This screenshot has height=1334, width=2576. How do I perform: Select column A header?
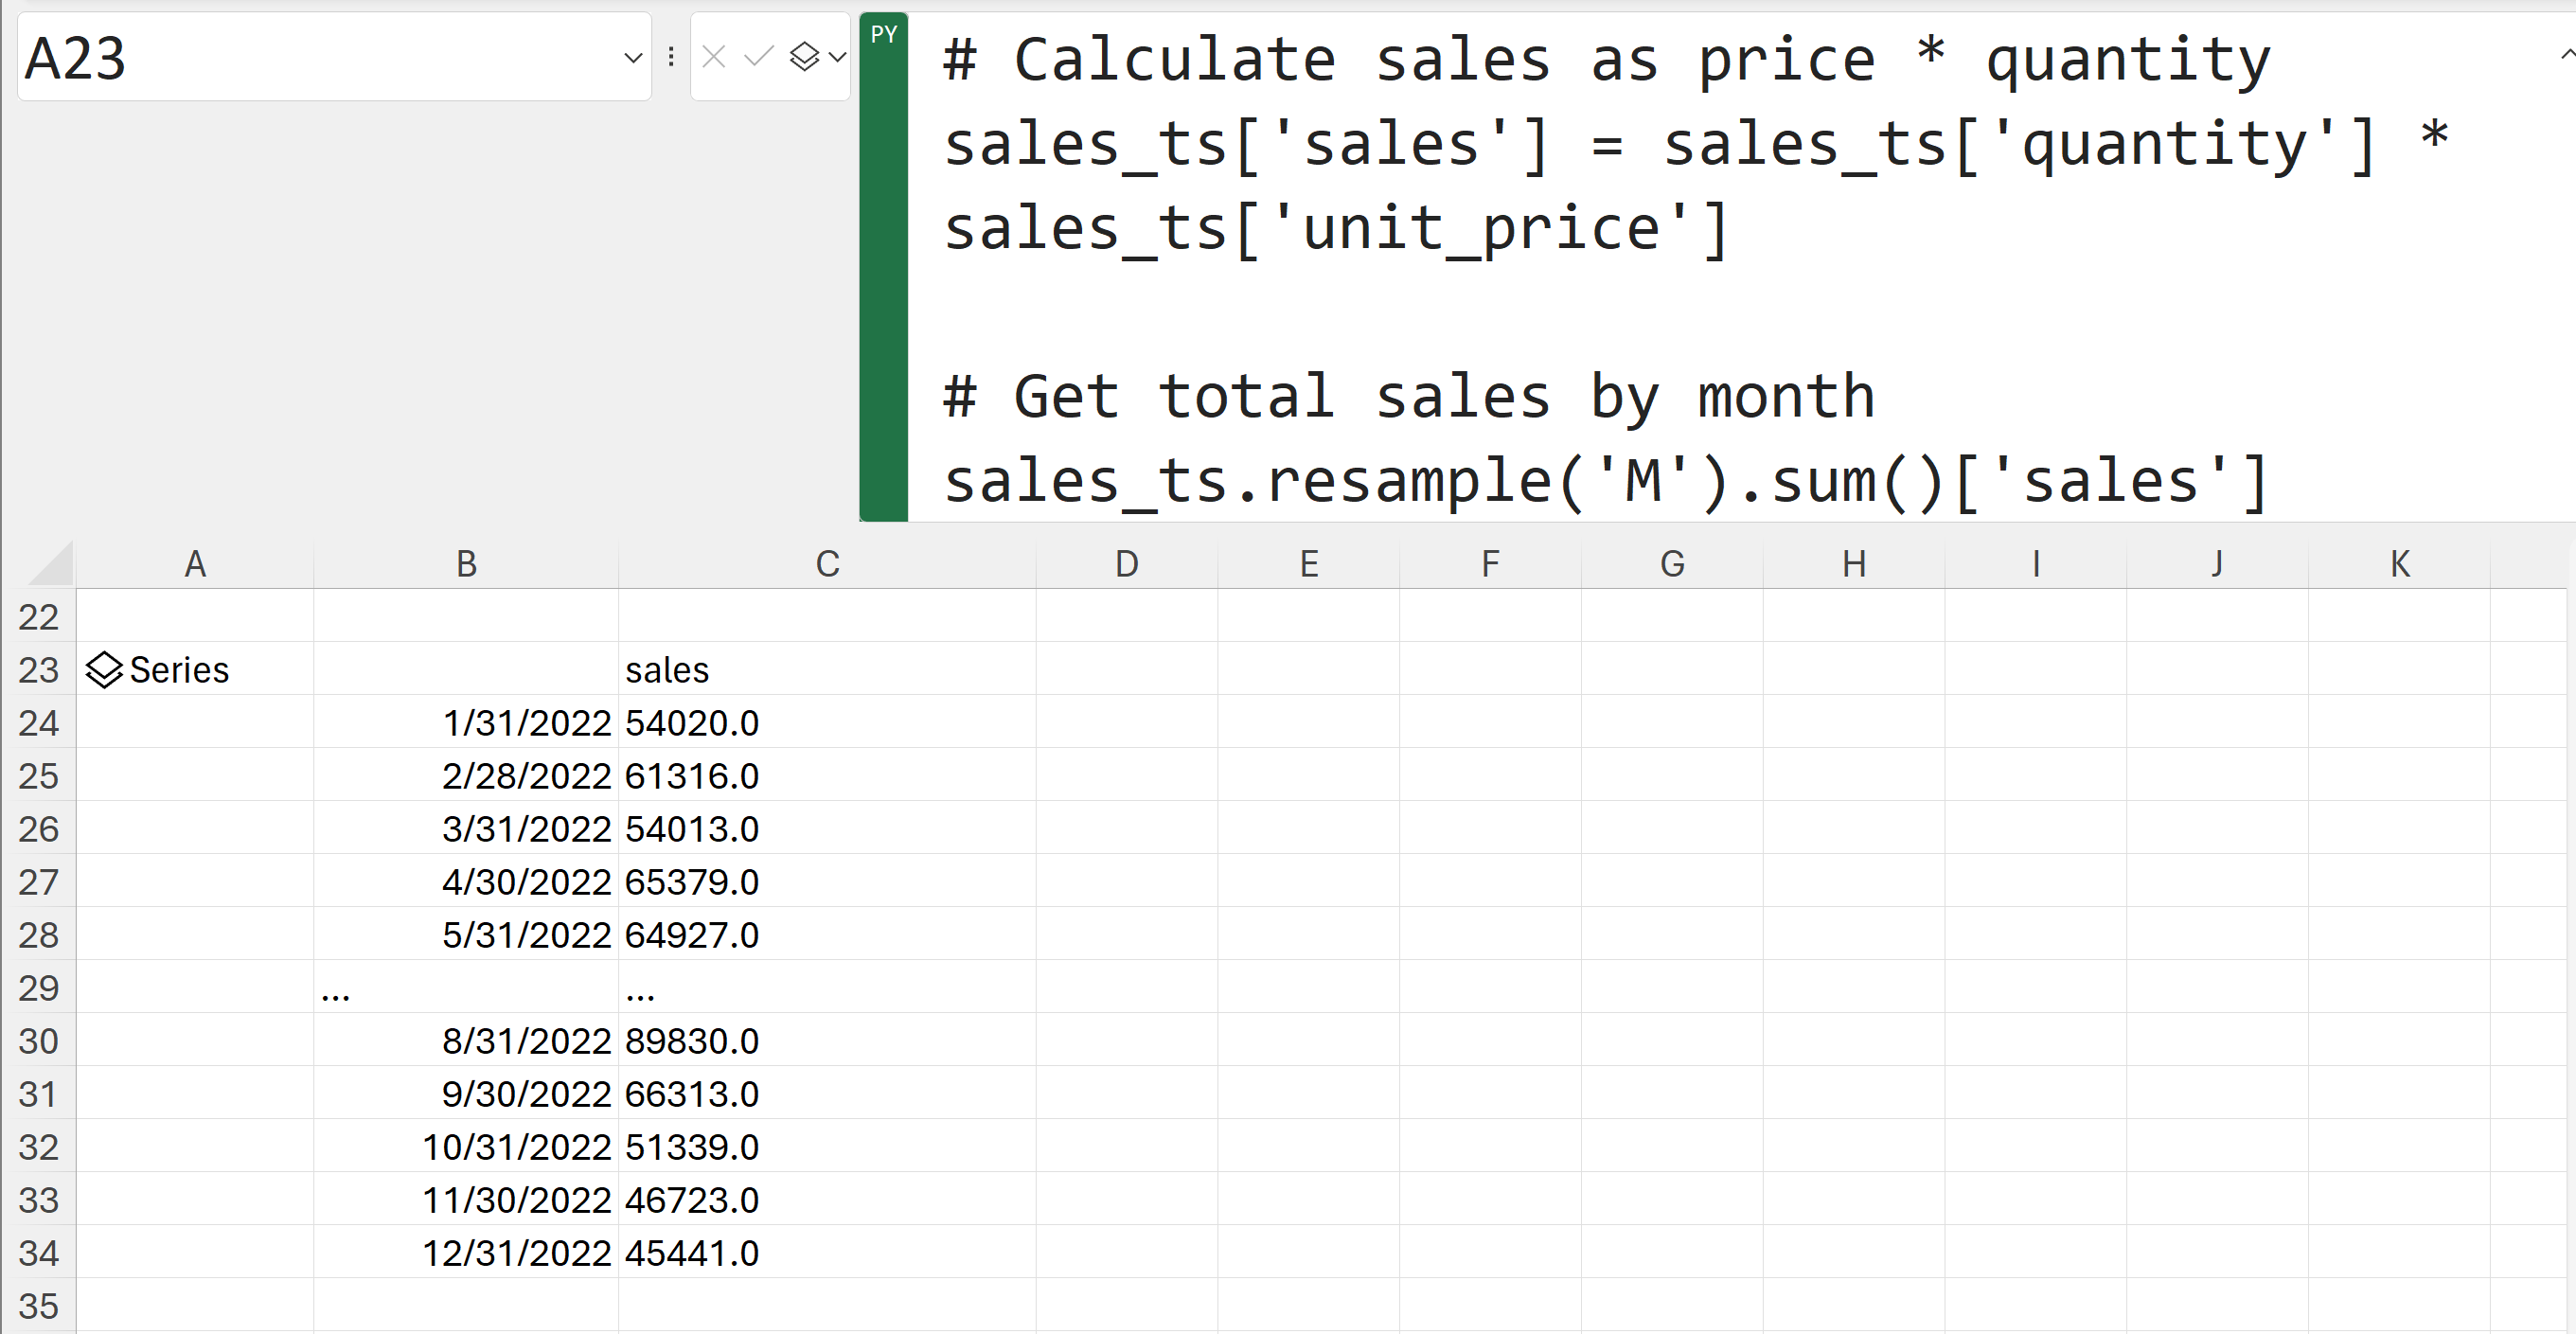click(195, 564)
